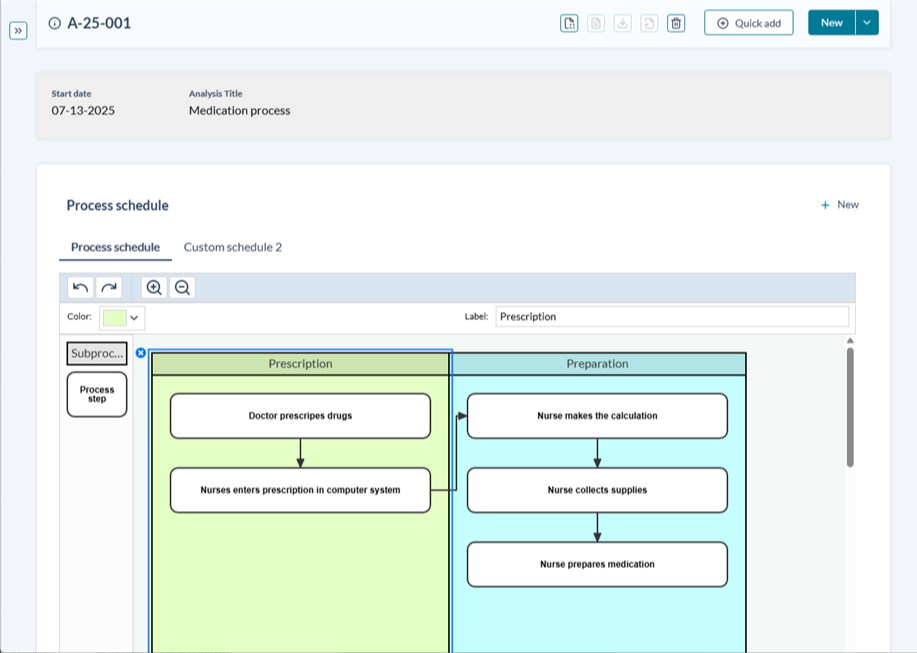This screenshot has height=653, width=917.
Task: Click the + New schedule link
Action: click(x=839, y=205)
